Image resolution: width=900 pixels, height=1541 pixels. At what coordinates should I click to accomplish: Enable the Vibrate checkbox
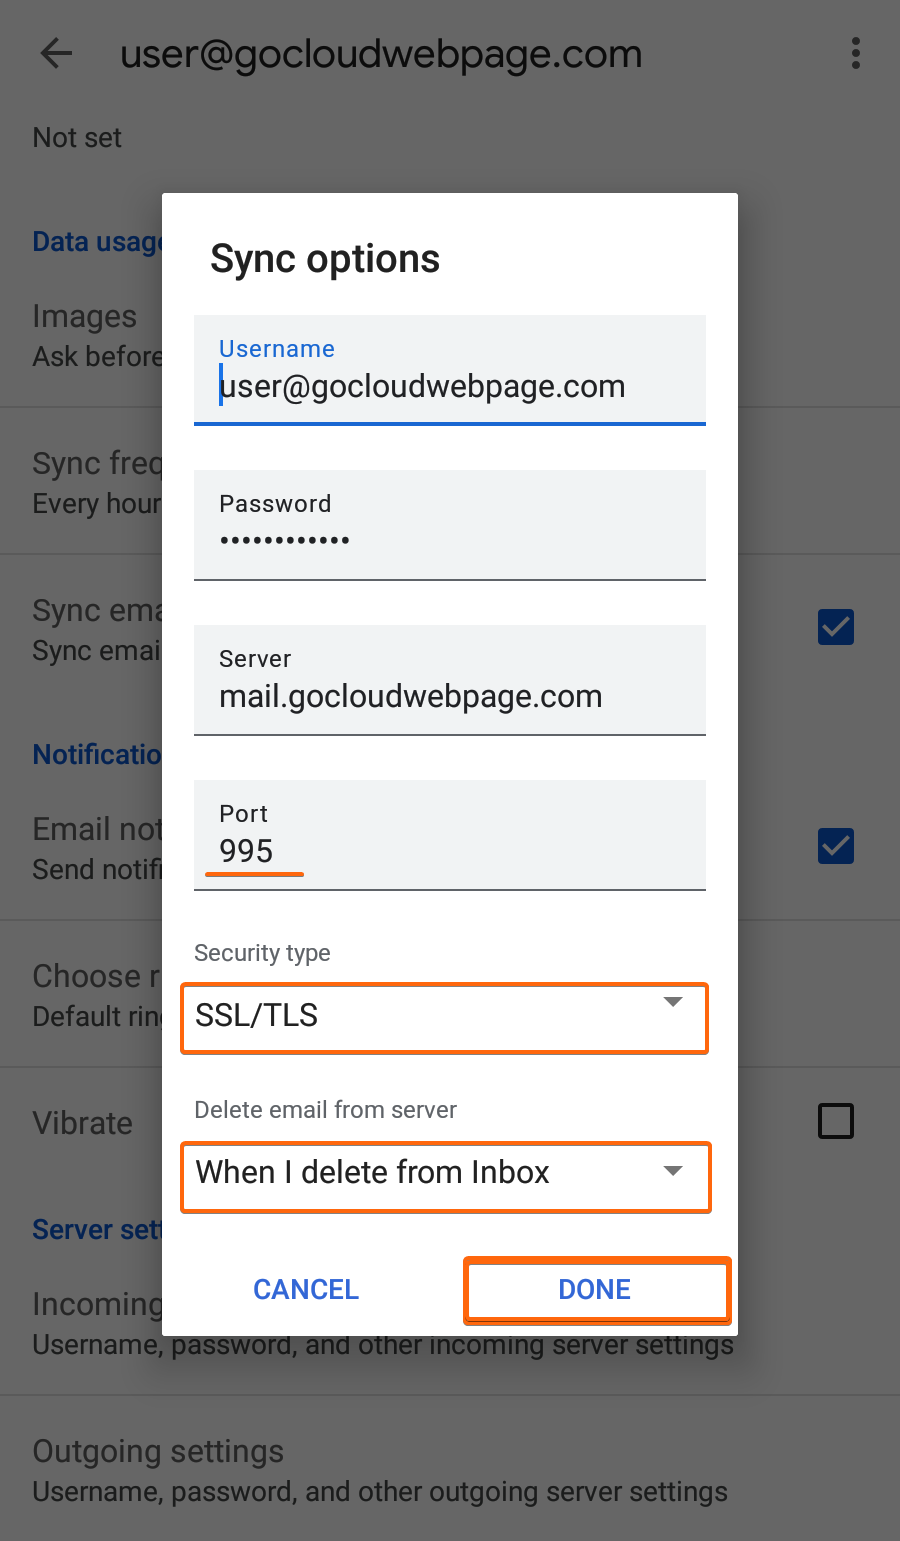836,1121
